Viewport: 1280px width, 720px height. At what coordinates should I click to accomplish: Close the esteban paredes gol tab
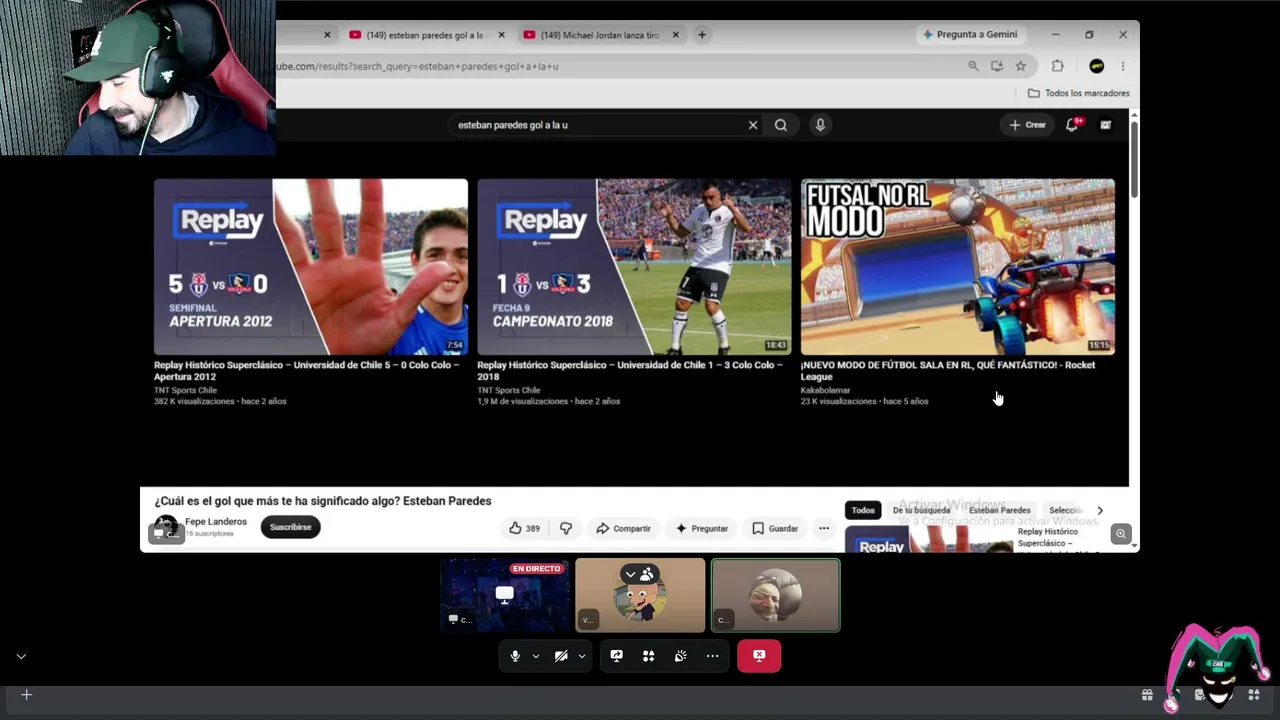(x=501, y=35)
